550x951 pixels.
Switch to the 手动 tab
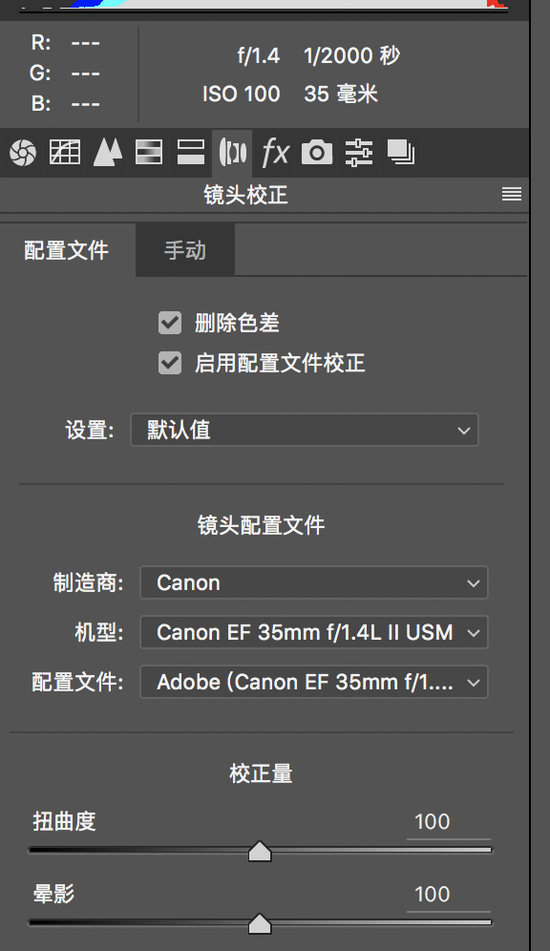point(185,250)
